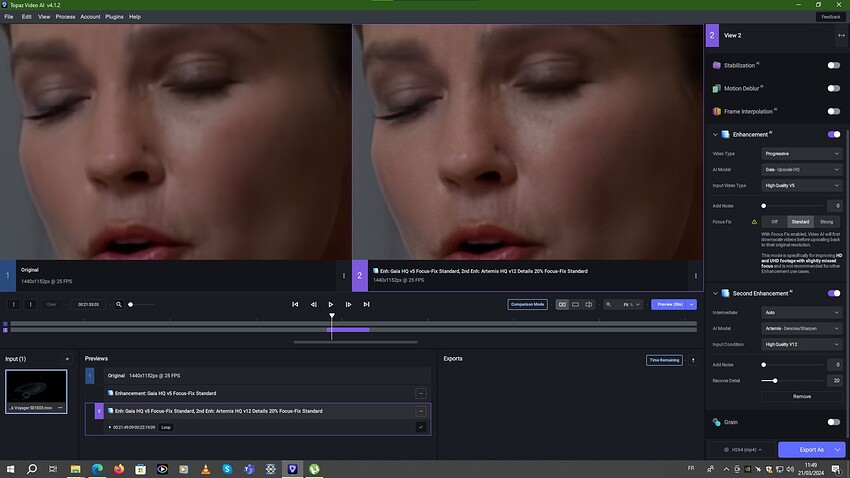Jump to the start of the clip
850x478 pixels.
295,304
